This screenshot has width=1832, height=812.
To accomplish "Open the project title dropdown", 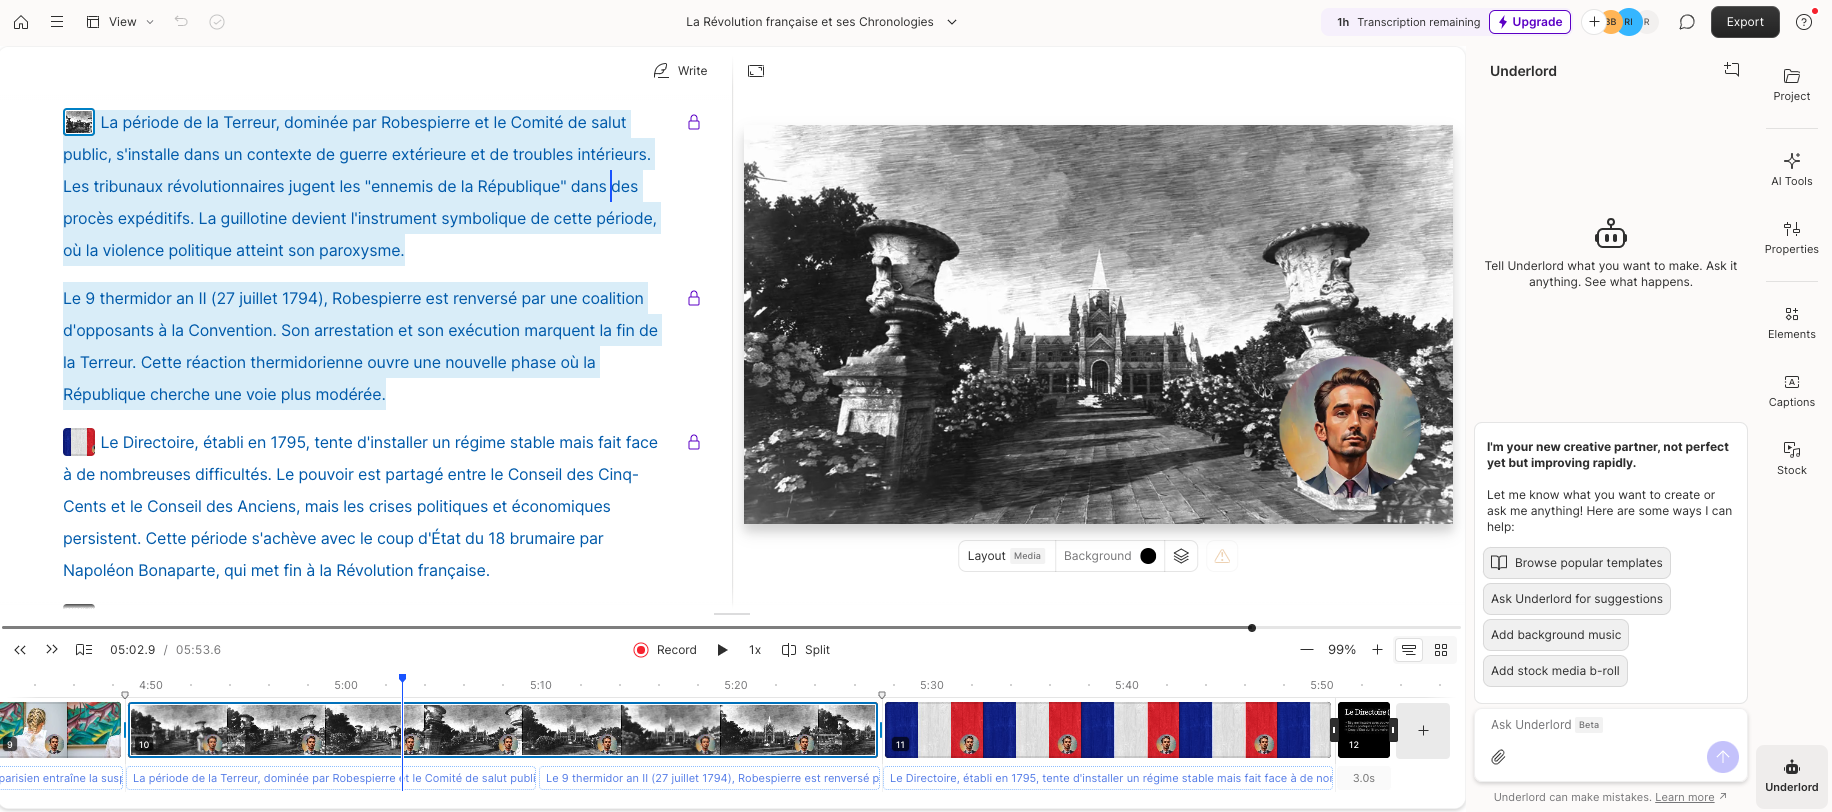I will [x=952, y=22].
